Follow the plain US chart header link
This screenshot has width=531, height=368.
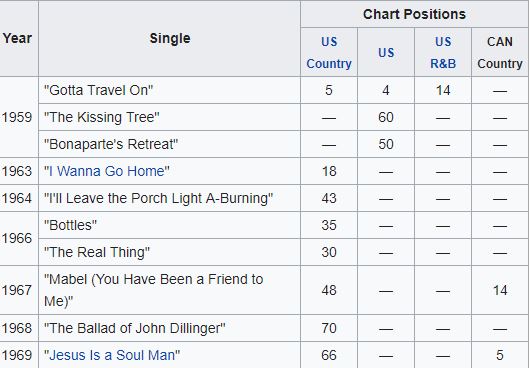[x=386, y=53]
